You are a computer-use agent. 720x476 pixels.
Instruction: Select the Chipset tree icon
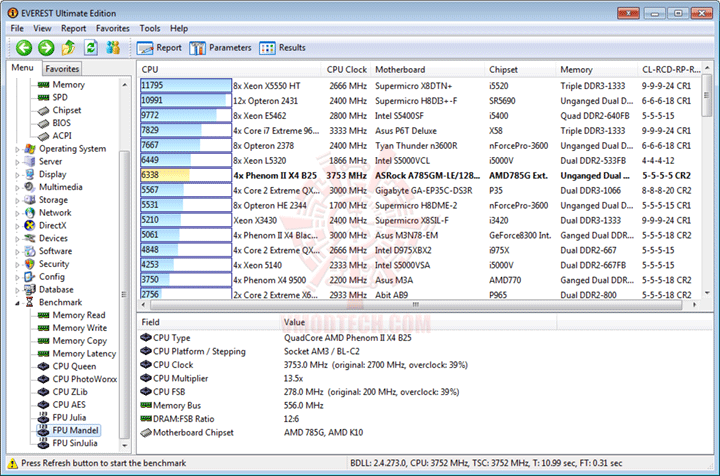(44, 111)
